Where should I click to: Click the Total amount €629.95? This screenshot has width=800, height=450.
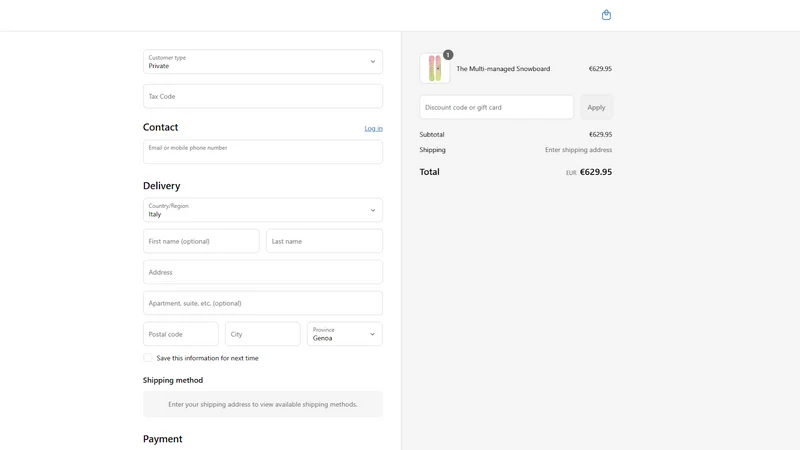pos(595,172)
